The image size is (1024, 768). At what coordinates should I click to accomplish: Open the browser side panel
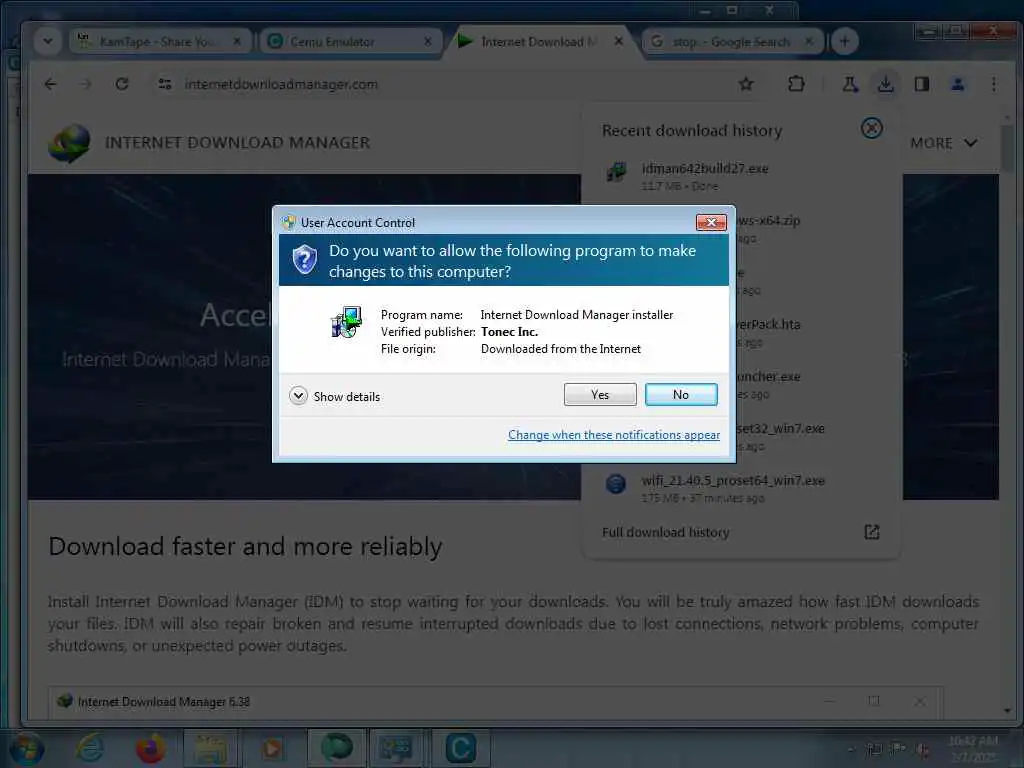point(921,84)
